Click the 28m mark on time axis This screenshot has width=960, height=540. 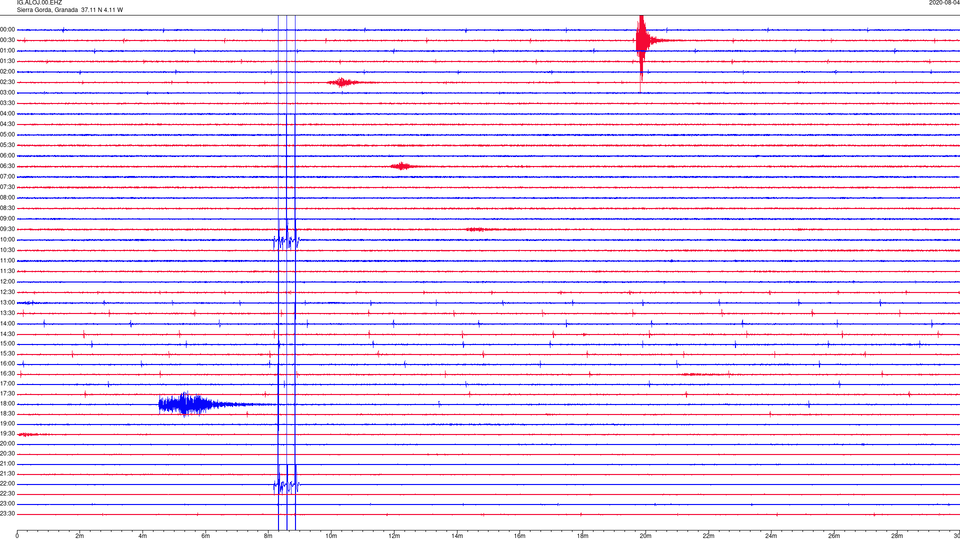(897, 536)
